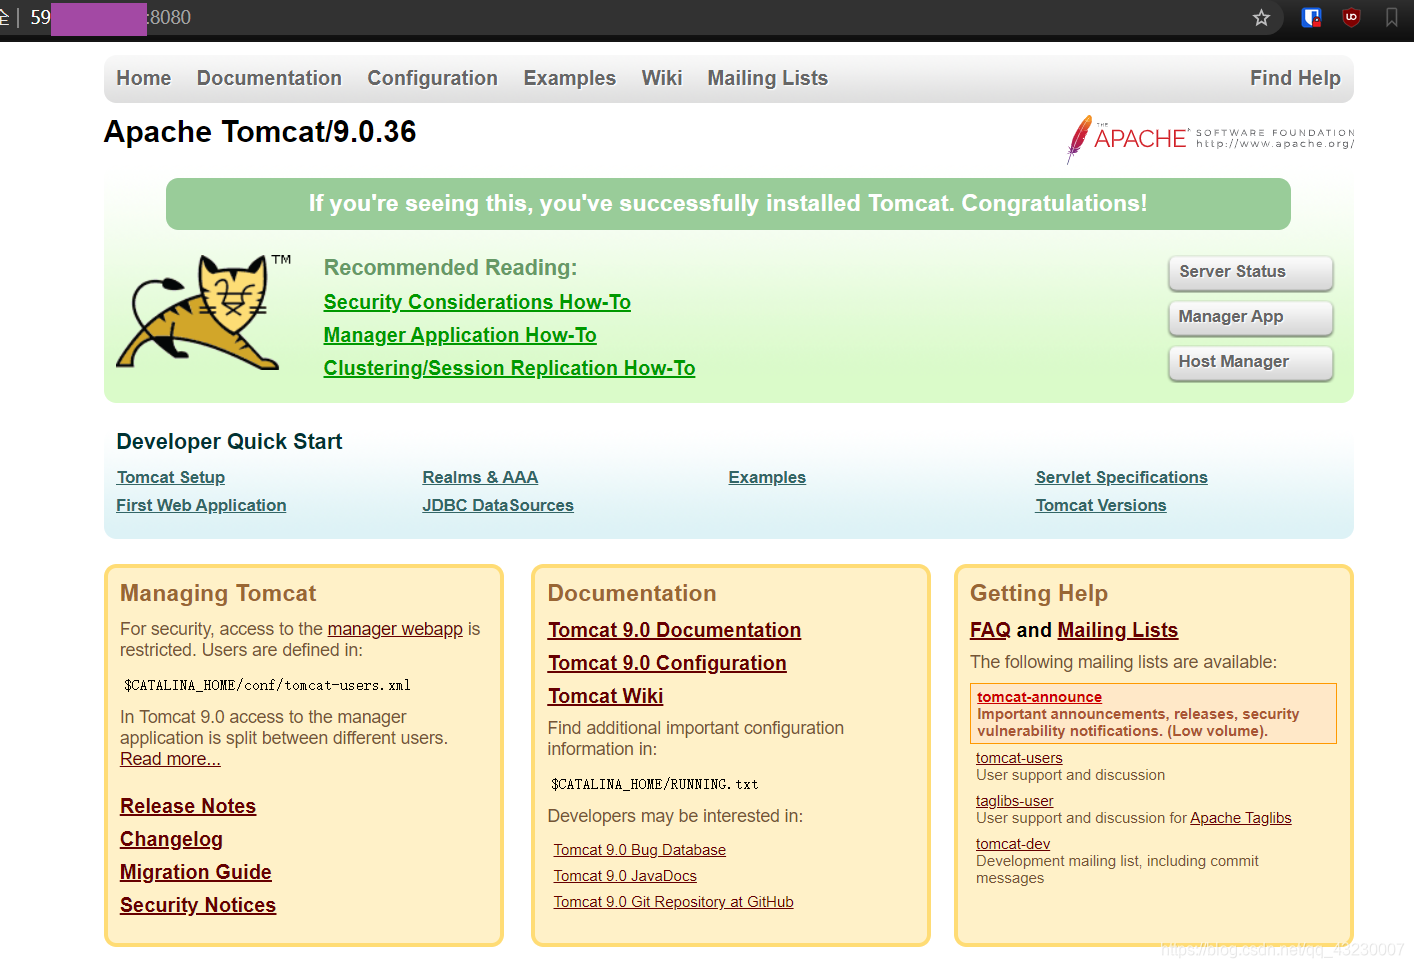Screen dimensions: 1414x968
Task: Open the Realms & AAA link
Action: (480, 478)
